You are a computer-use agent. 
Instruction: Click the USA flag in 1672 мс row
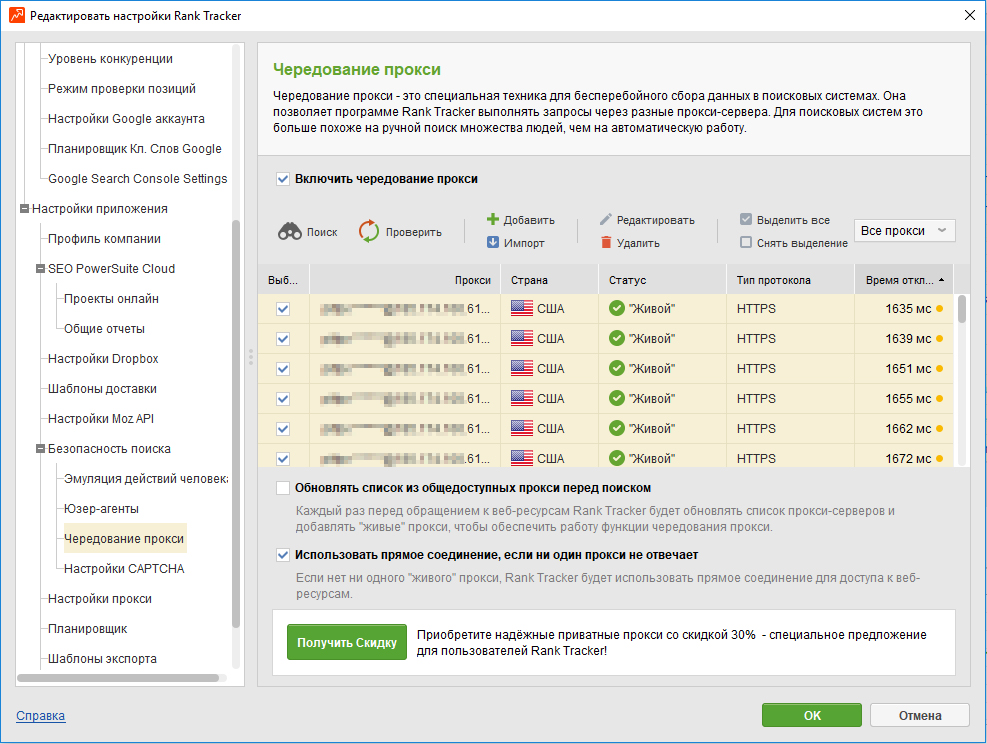pos(522,458)
